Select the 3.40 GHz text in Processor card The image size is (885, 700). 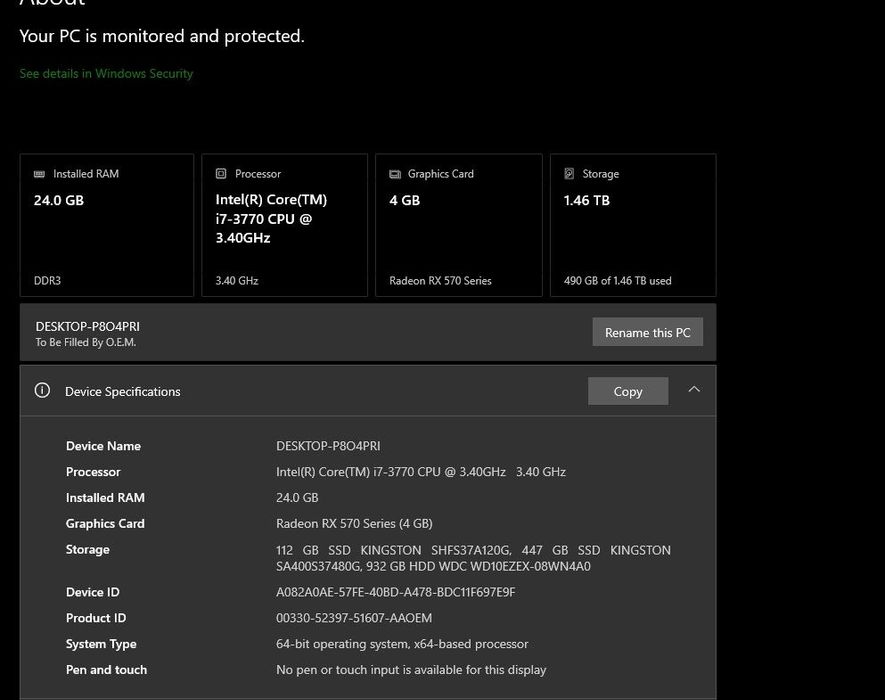pyautogui.click(x=236, y=281)
